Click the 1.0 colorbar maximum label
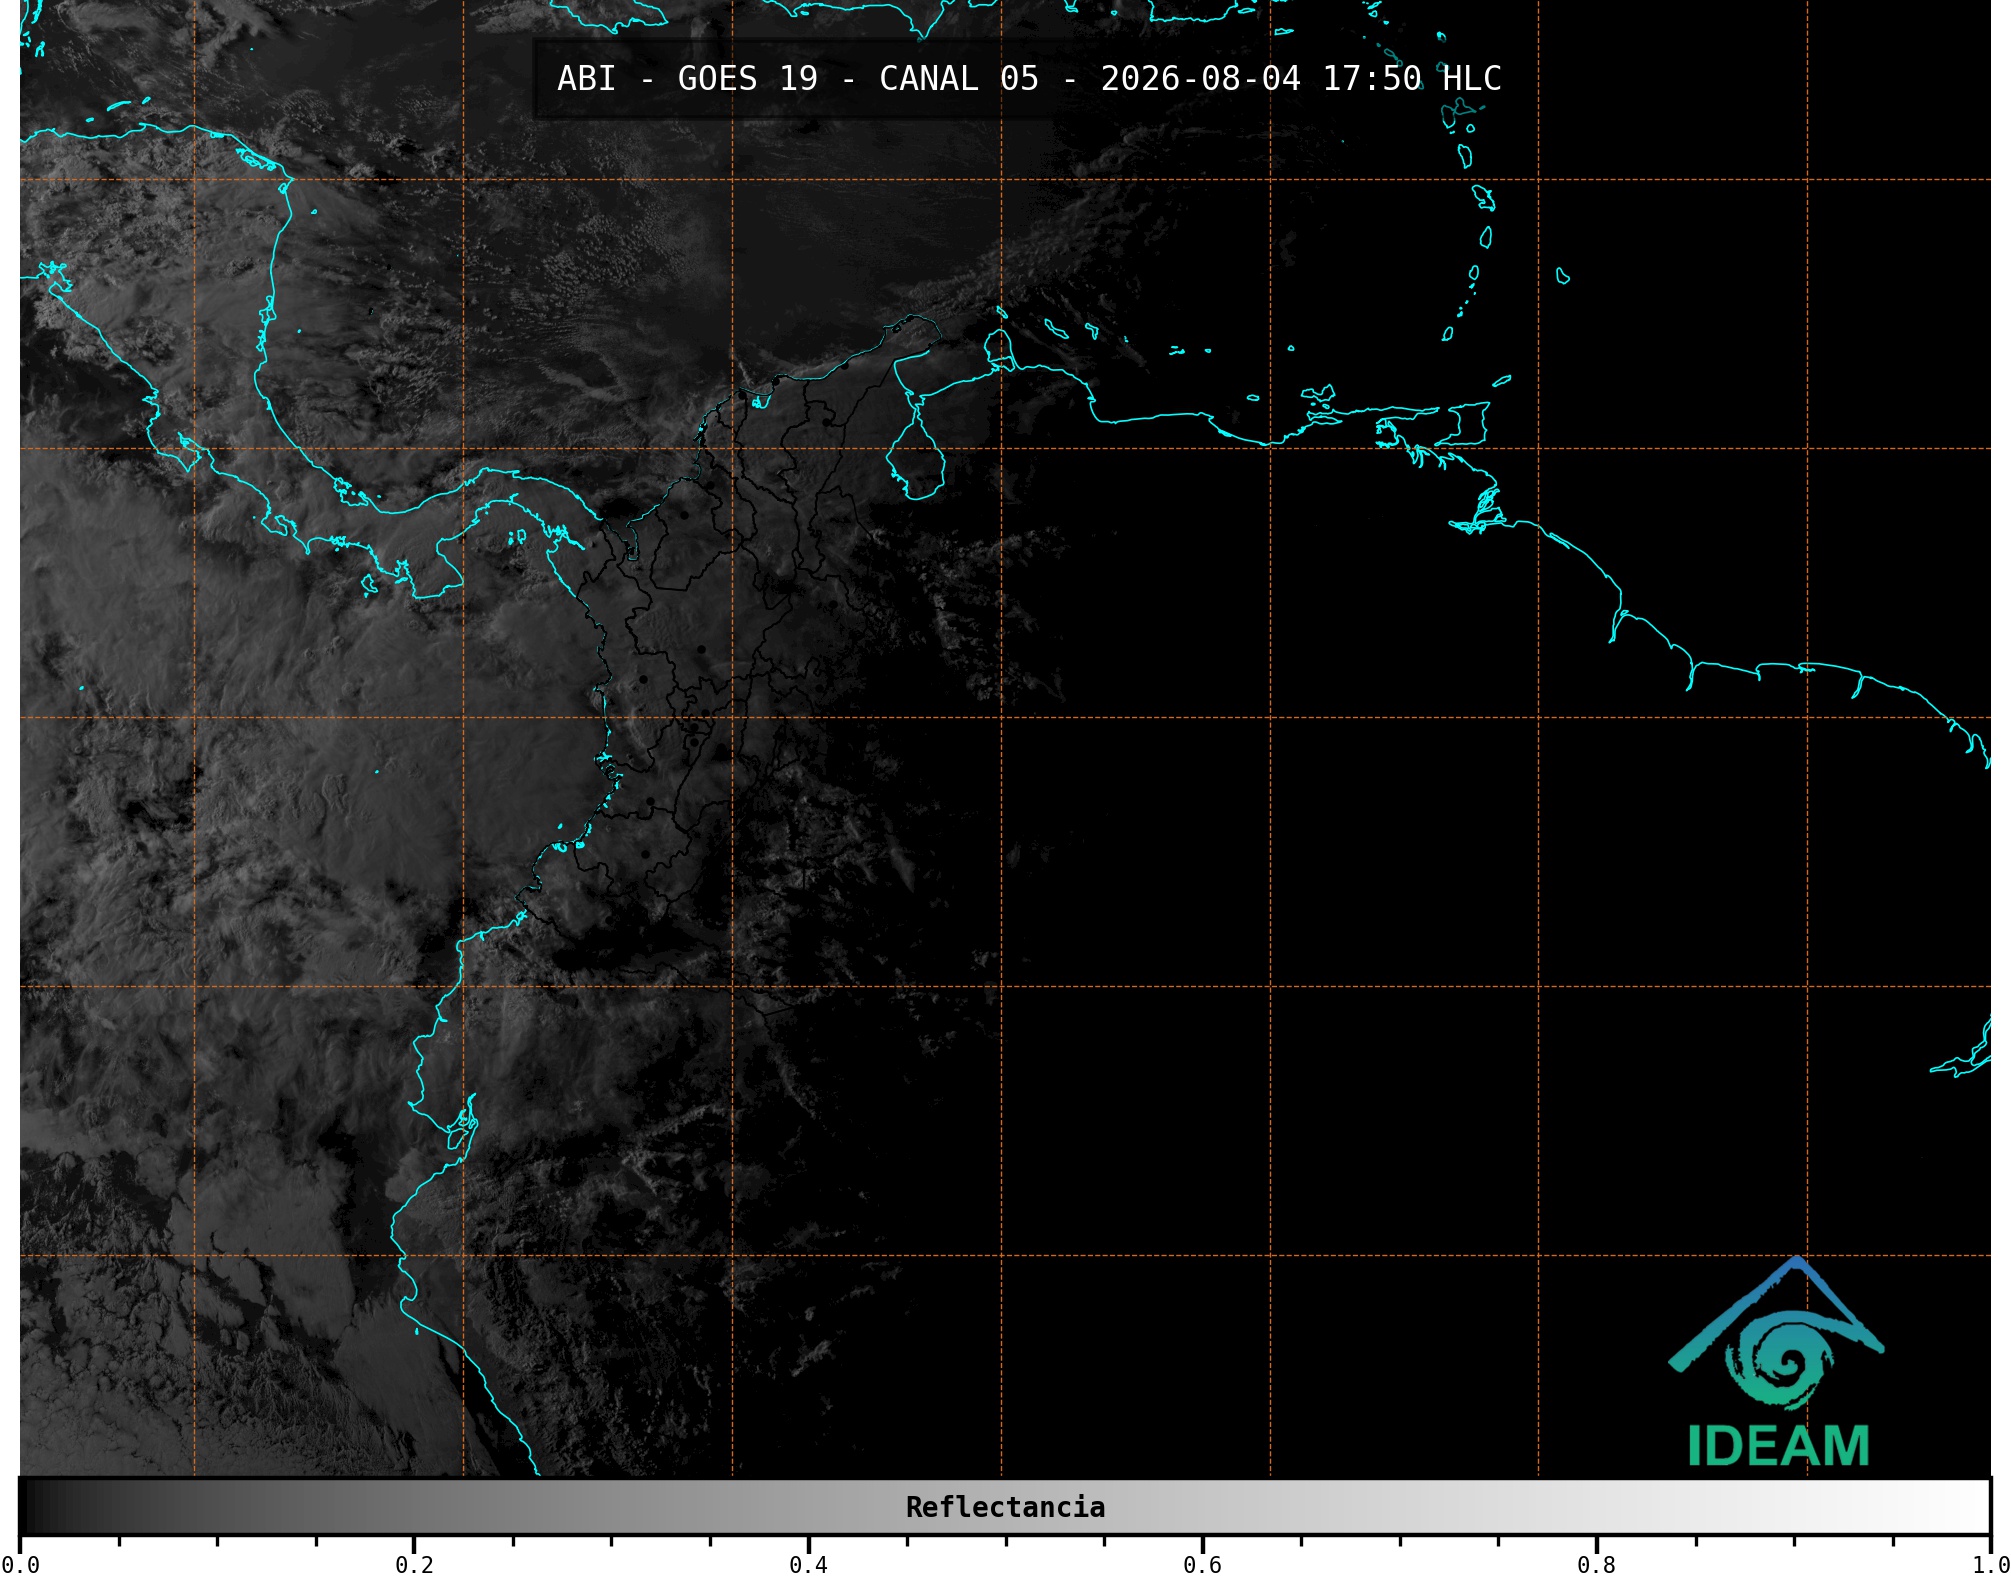This screenshot has width=2011, height=1577. pos(1991,1565)
